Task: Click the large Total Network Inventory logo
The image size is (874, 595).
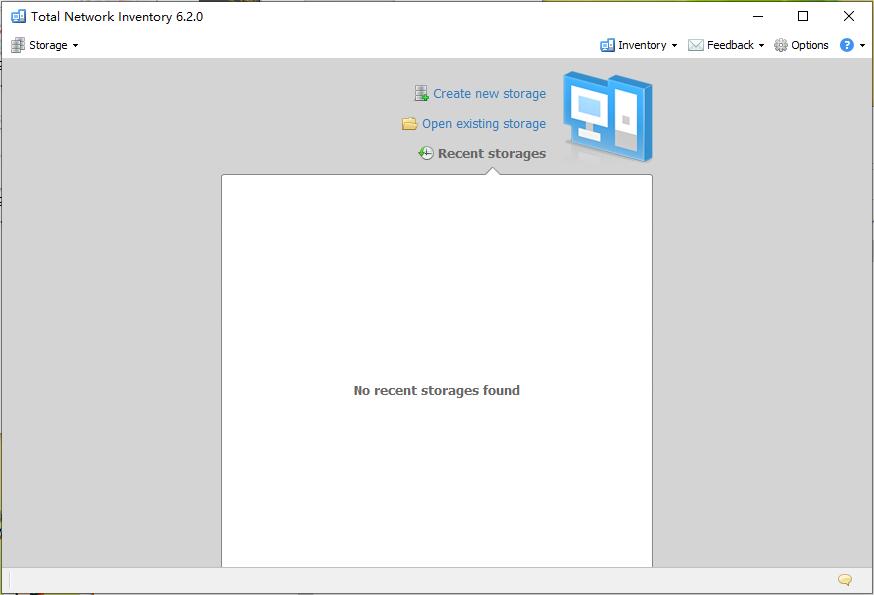Action: point(608,118)
